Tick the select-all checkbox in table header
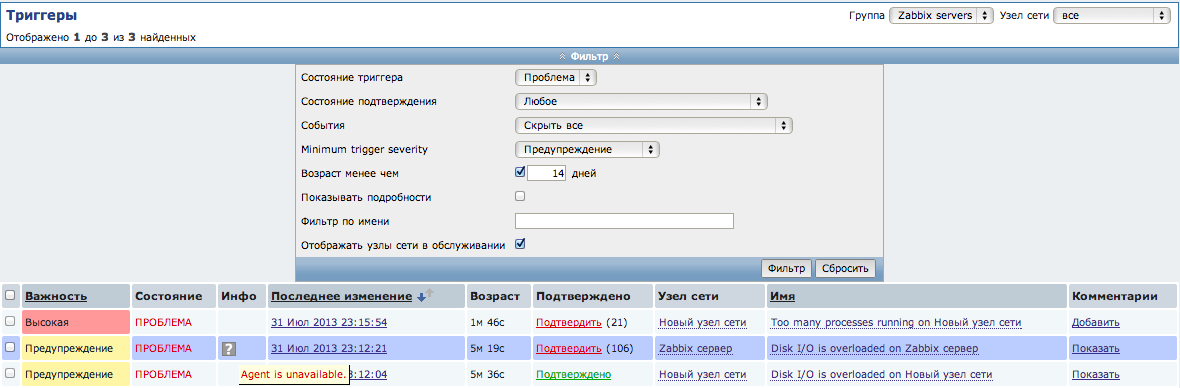This screenshot has height=388, width=1180. 10,296
